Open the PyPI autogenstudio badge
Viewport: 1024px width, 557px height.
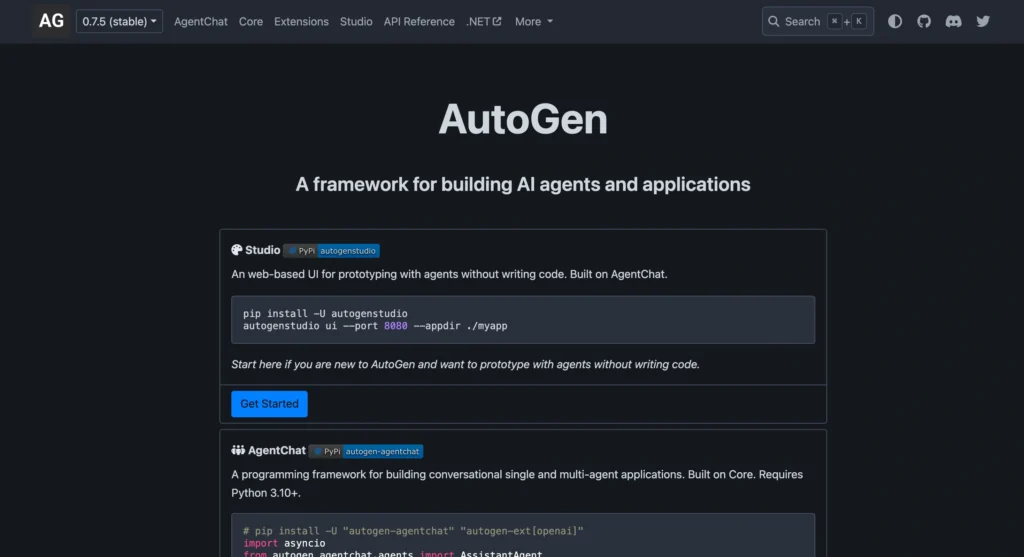332,251
